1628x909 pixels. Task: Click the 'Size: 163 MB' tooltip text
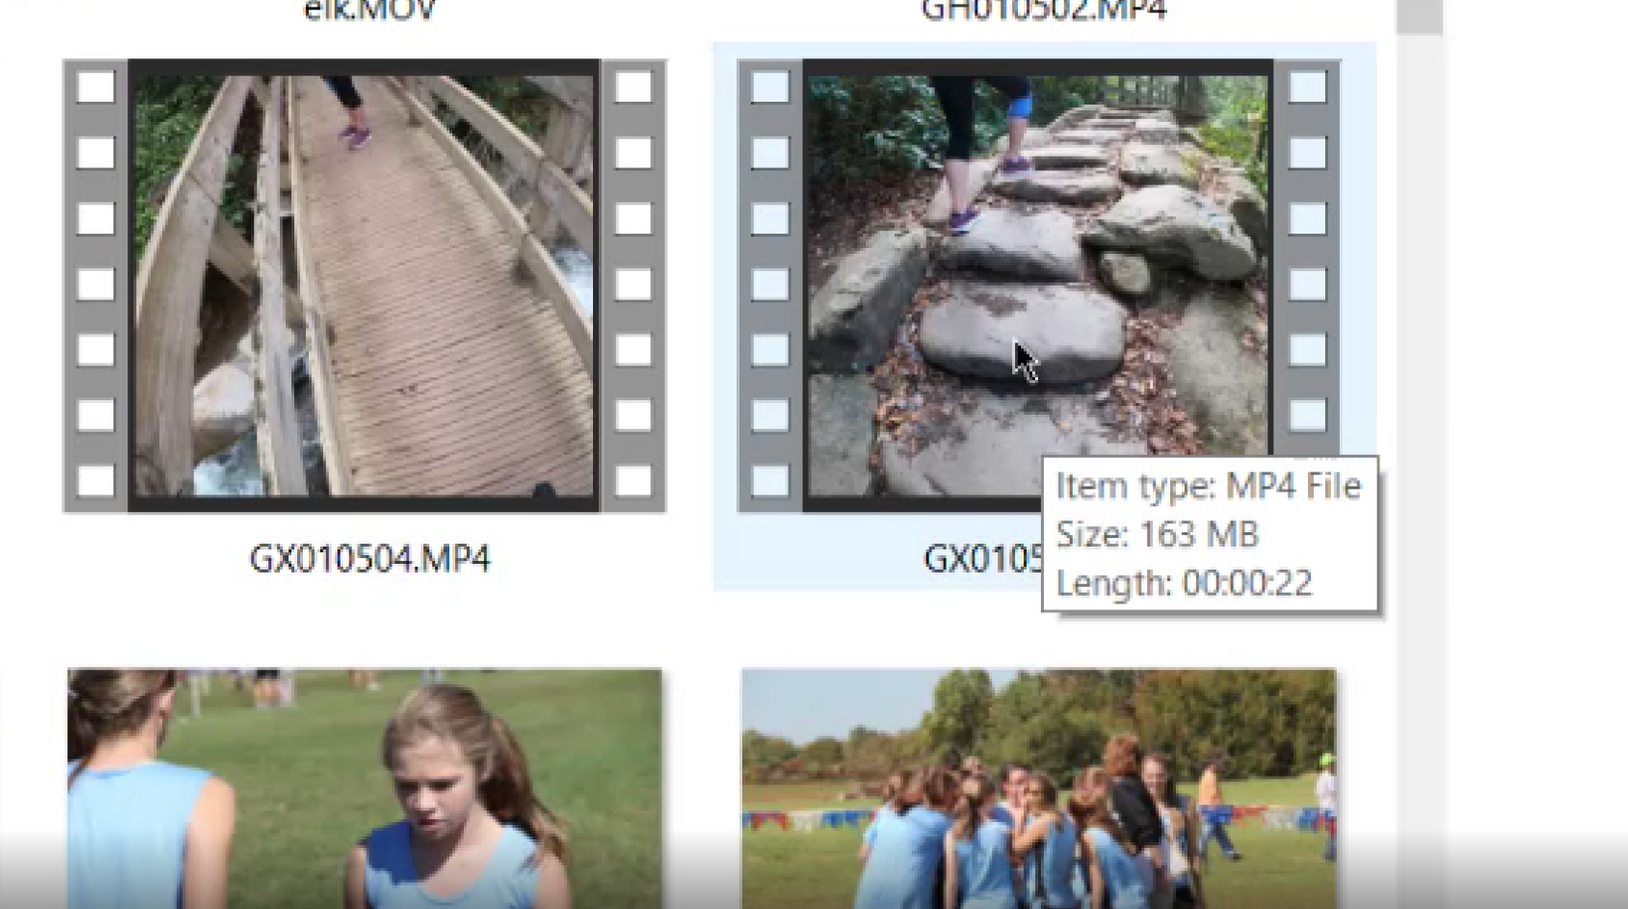pos(1157,534)
